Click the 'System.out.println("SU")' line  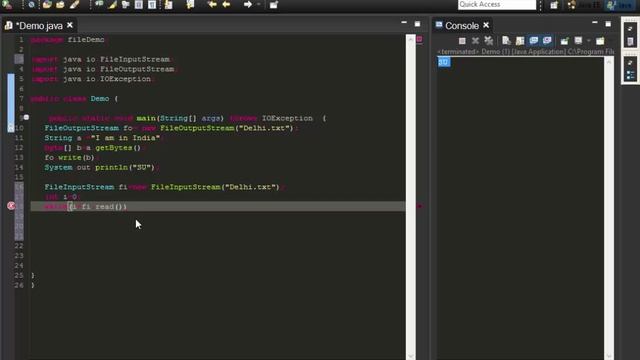(102, 167)
